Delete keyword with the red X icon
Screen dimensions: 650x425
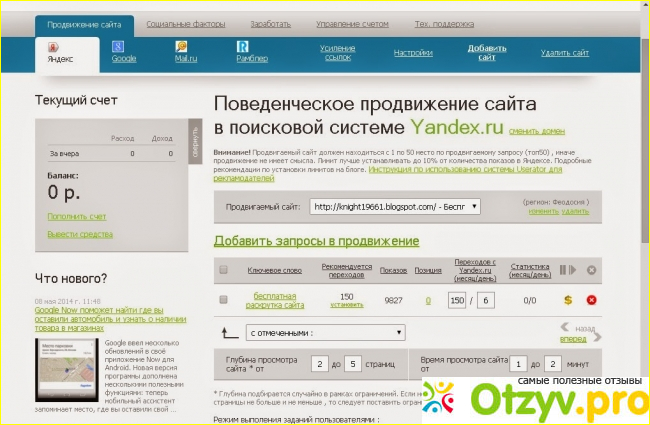click(x=591, y=300)
